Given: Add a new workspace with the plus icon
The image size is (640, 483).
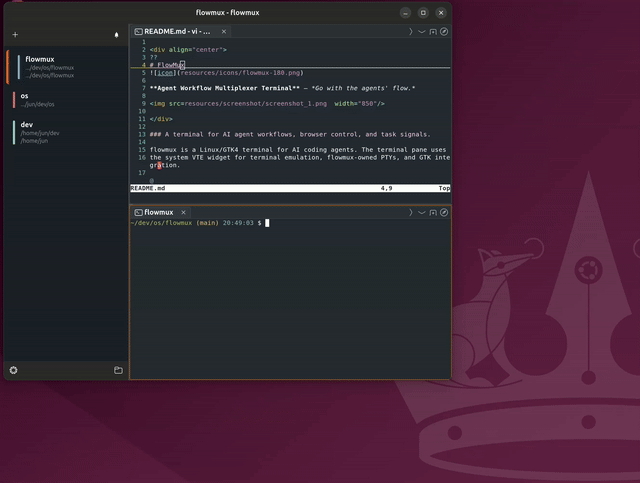Looking at the screenshot, I should [15, 35].
